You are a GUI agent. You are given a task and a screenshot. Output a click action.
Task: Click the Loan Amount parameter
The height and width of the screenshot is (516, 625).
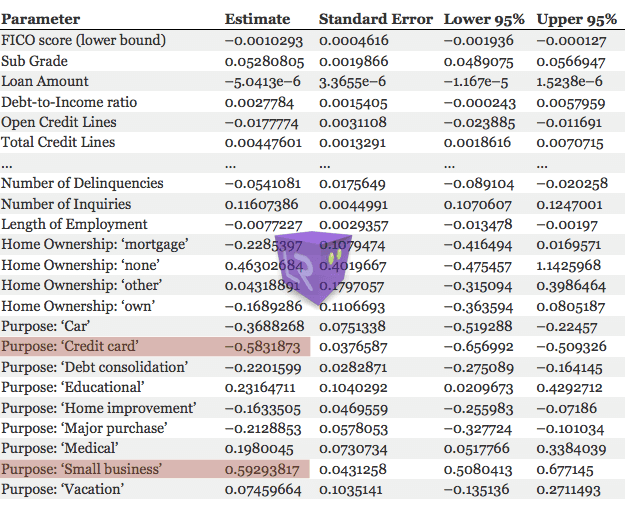[44, 81]
